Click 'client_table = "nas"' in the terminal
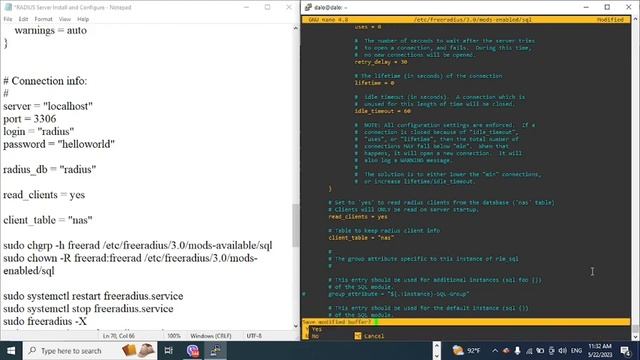Image resolution: width=640 pixels, height=360 pixels. pyautogui.click(x=361, y=238)
